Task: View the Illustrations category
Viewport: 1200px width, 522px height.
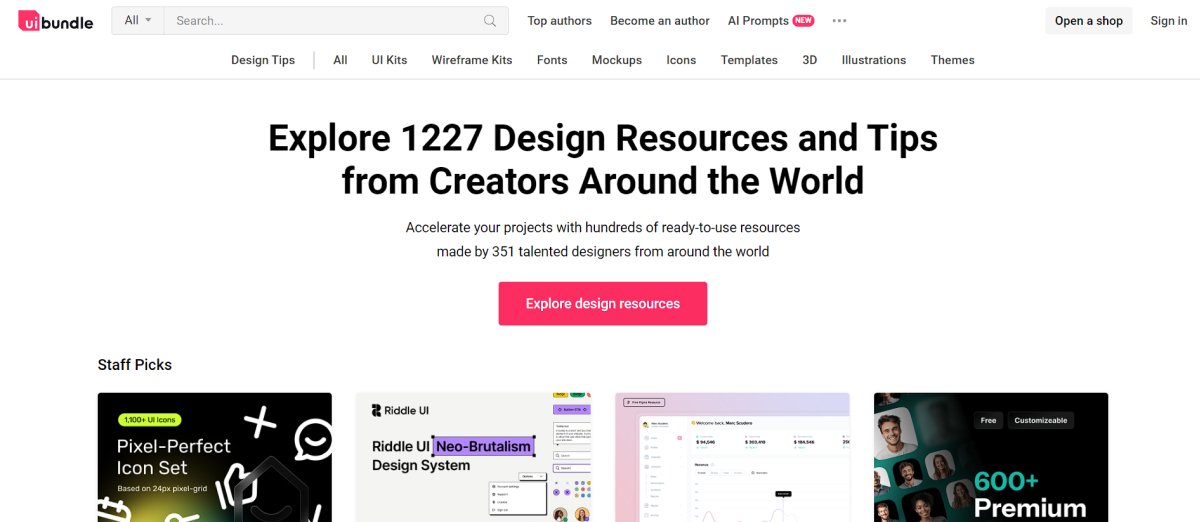Action: [873, 60]
